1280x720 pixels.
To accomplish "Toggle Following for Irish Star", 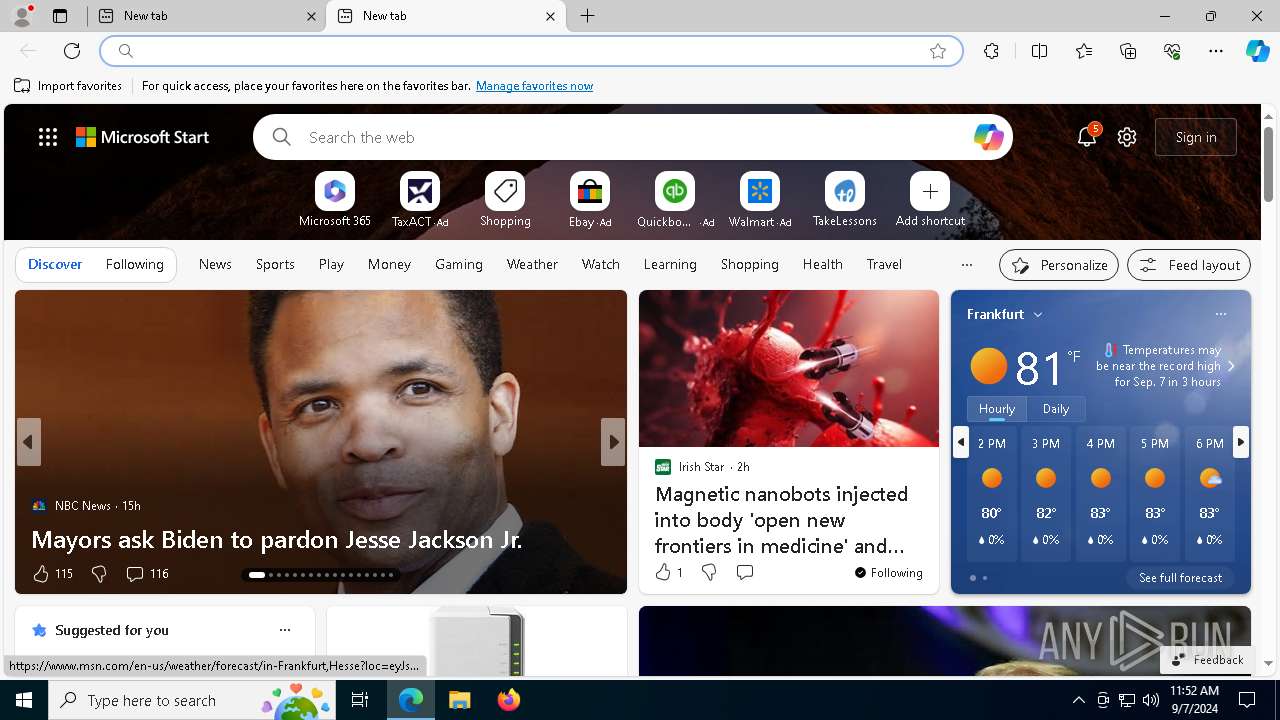I will pyautogui.click(x=888, y=573).
